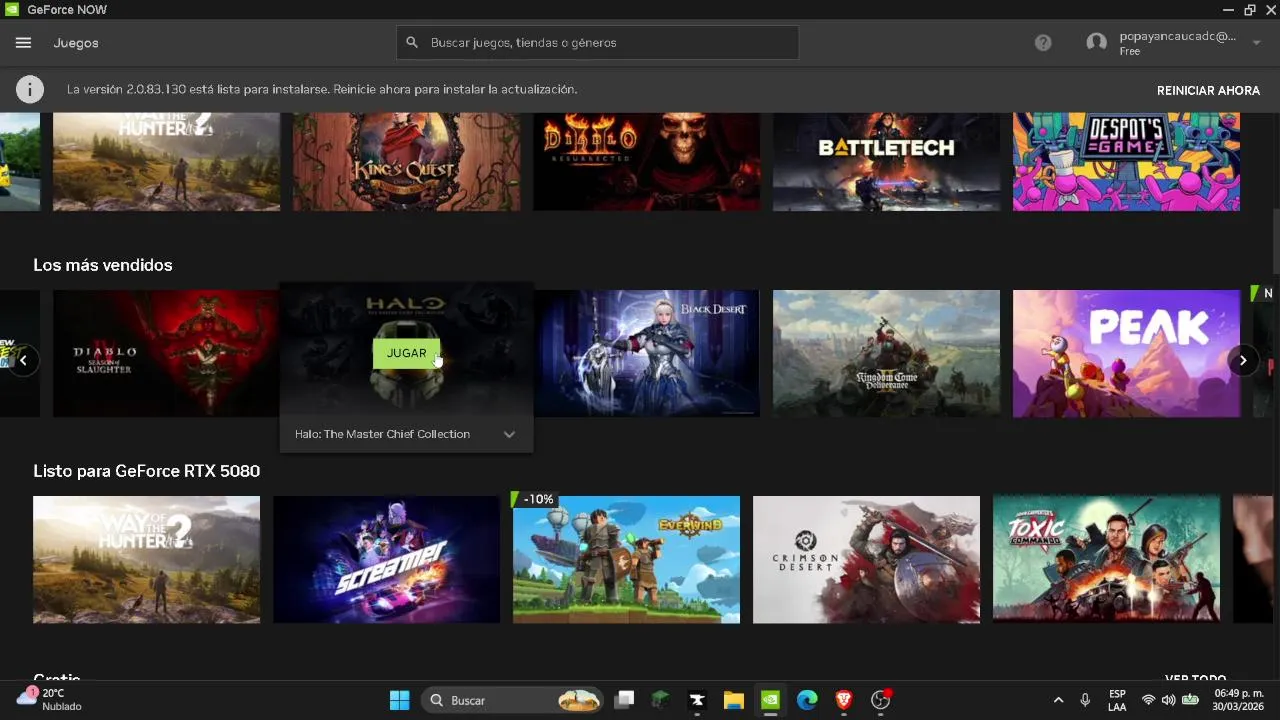Open the anvil launcher taskbar icon
This screenshot has width=1280, height=720.
(x=697, y=700)
